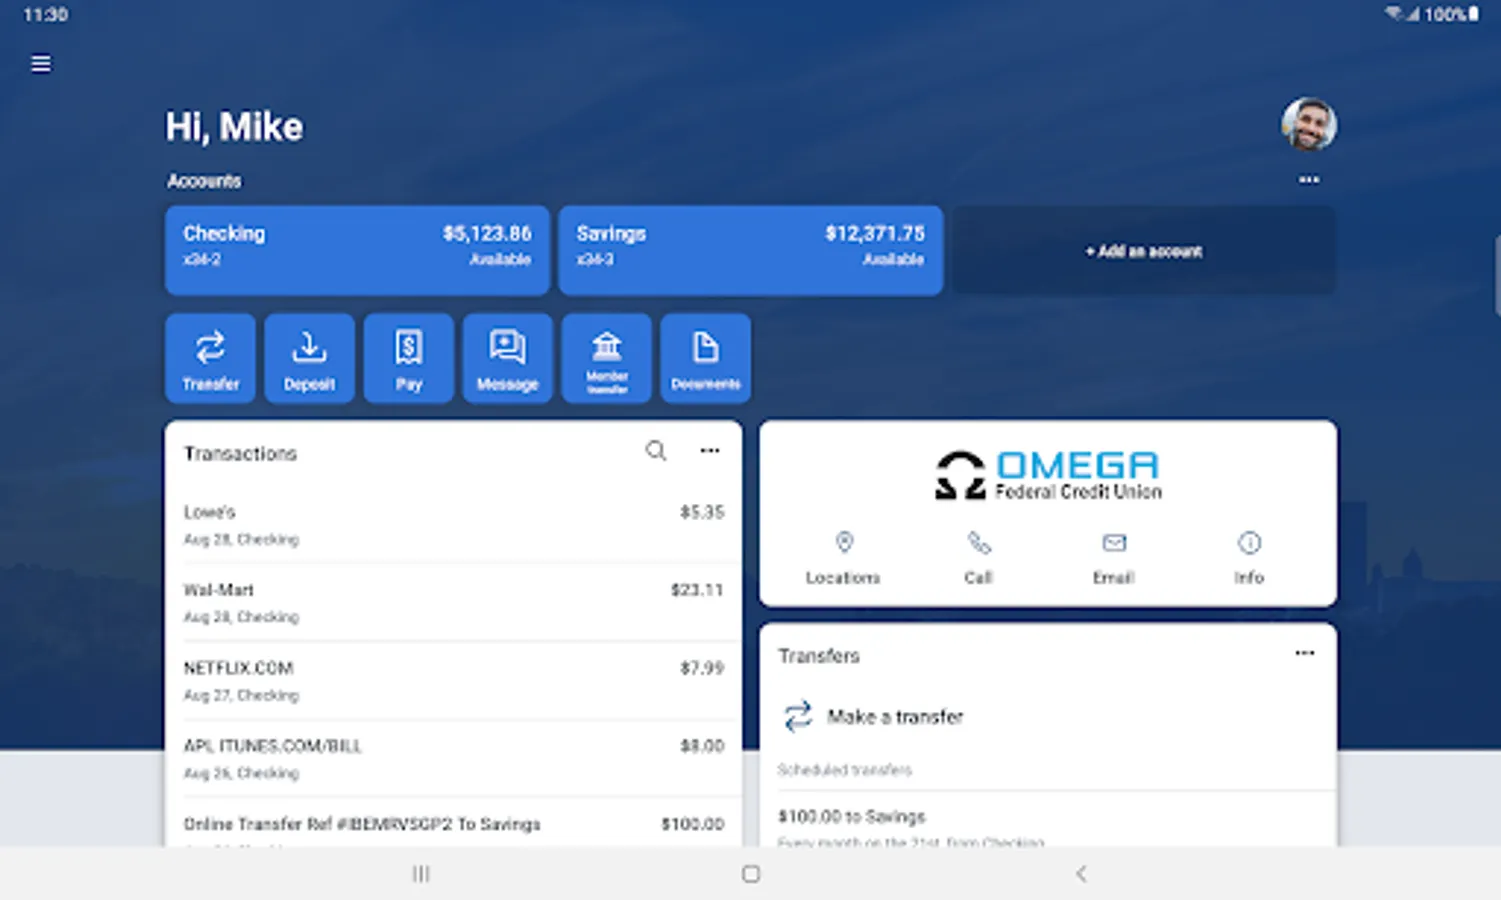Click Add an account
The height and width of the screenshot is (900, 1501).
pyautogui.click(x=1144, y=250)
